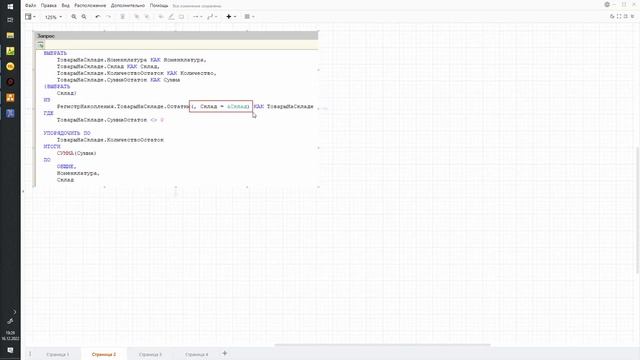
Task: Click the line color pencil icon
Action: point(171,17)
